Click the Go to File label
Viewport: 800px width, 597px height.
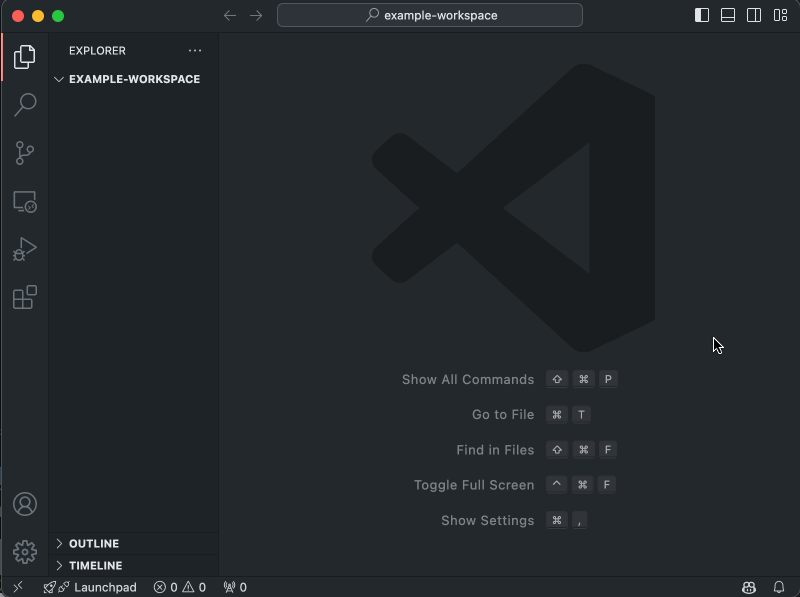pos(503,414)
